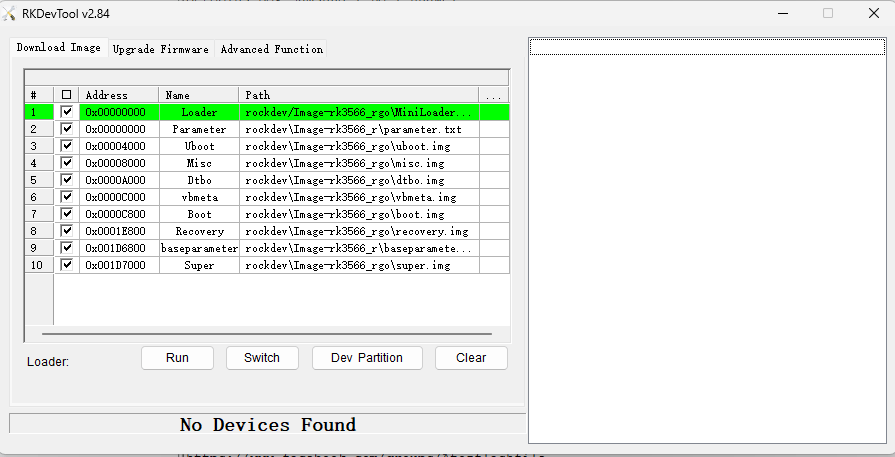Uncheck the Parameter row checkbox
Image resolution: width=895 pixels, height=457 pixels.
[x=67, y=129]
